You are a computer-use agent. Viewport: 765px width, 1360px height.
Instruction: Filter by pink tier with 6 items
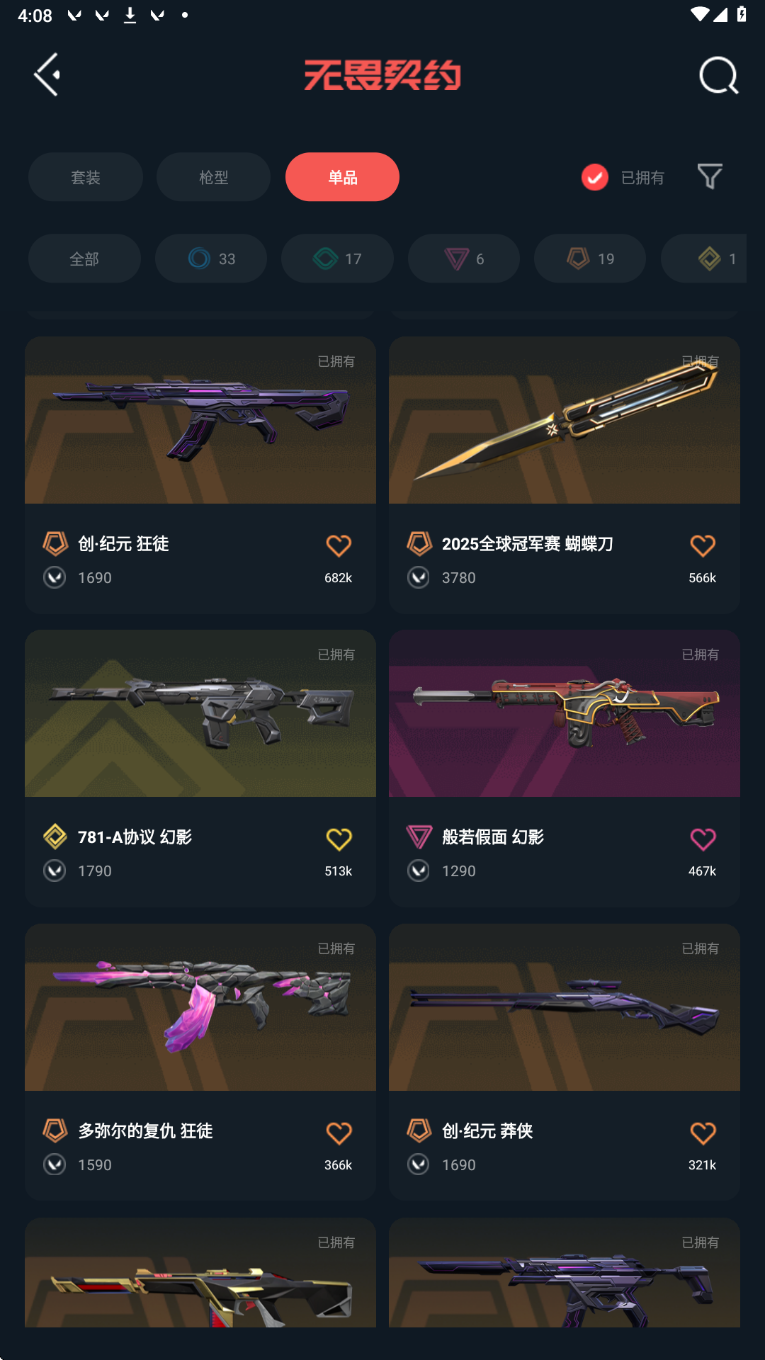[x=464, y=259]
